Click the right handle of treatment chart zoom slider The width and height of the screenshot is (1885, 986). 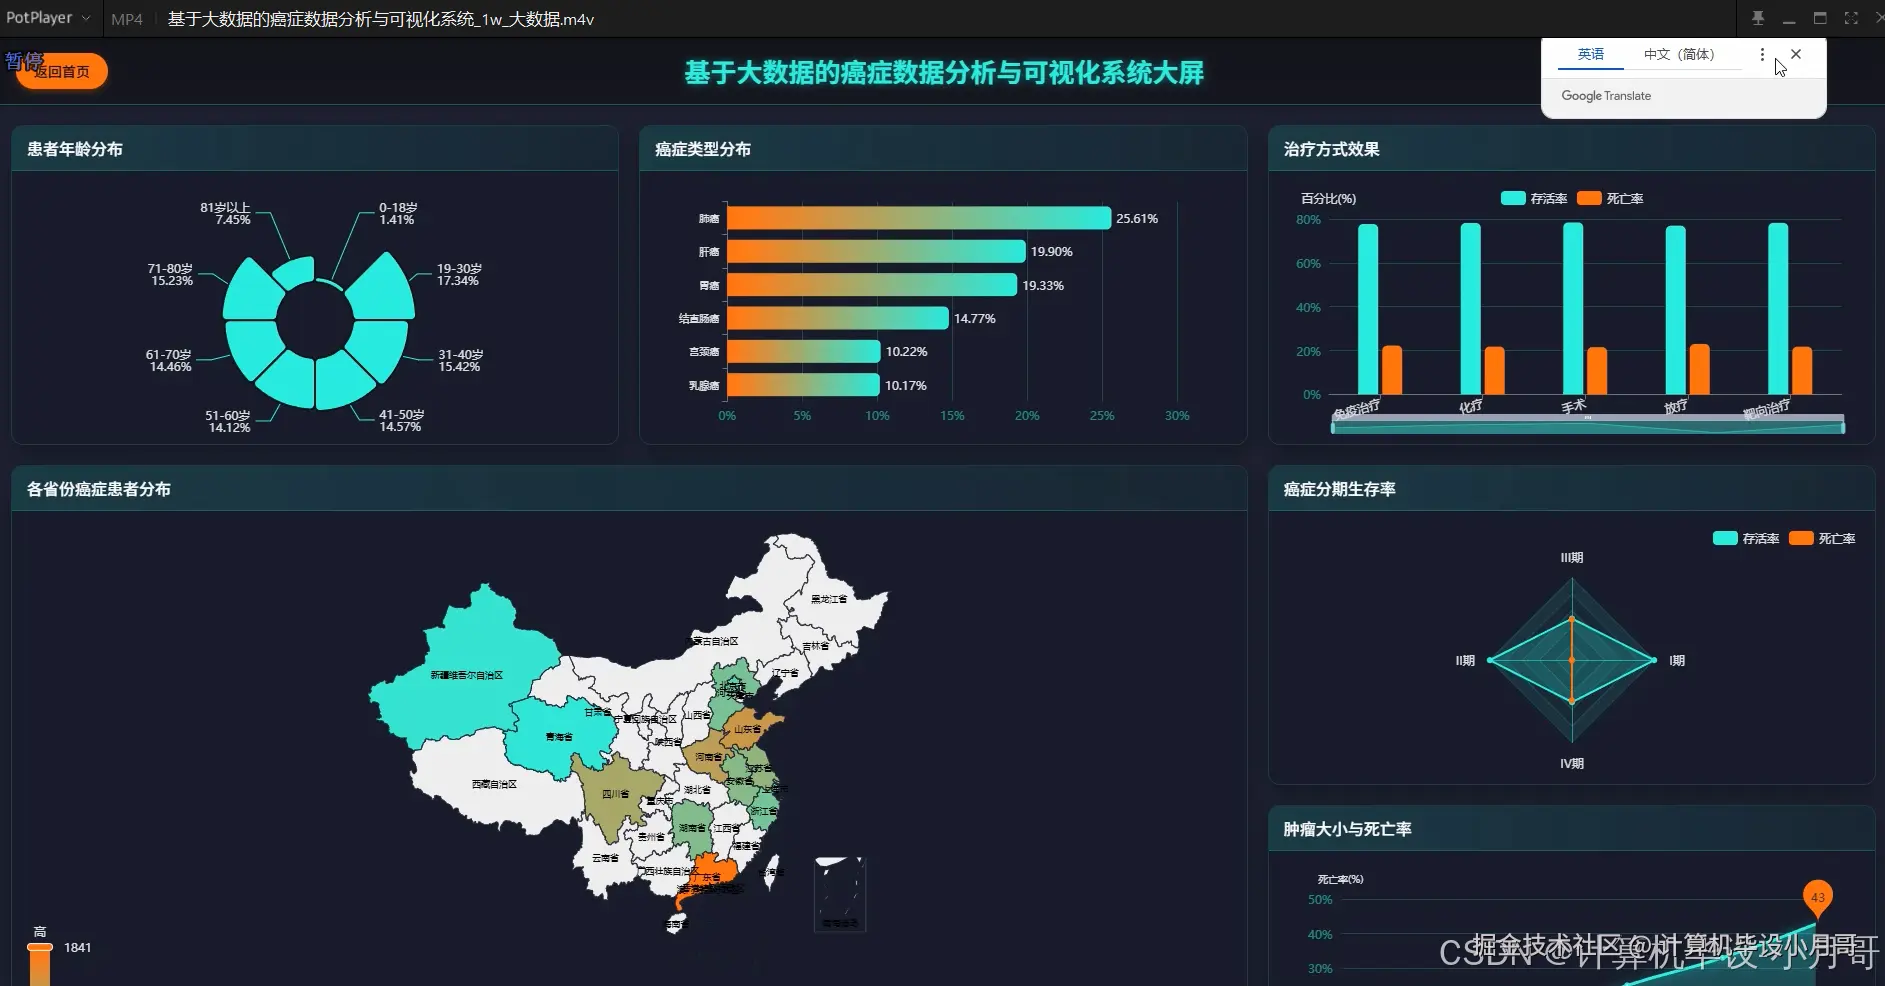(1843, 426)
